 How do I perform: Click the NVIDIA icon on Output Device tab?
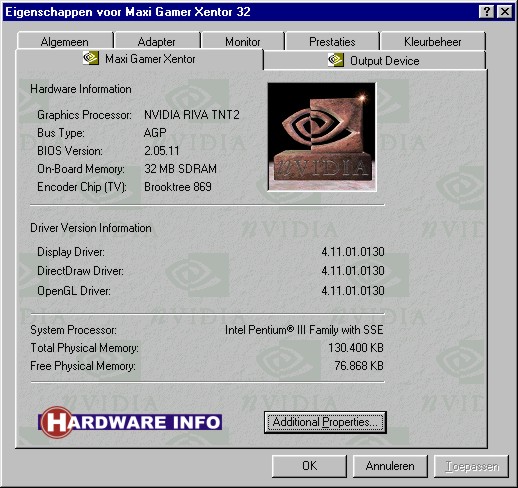point(336,60)
